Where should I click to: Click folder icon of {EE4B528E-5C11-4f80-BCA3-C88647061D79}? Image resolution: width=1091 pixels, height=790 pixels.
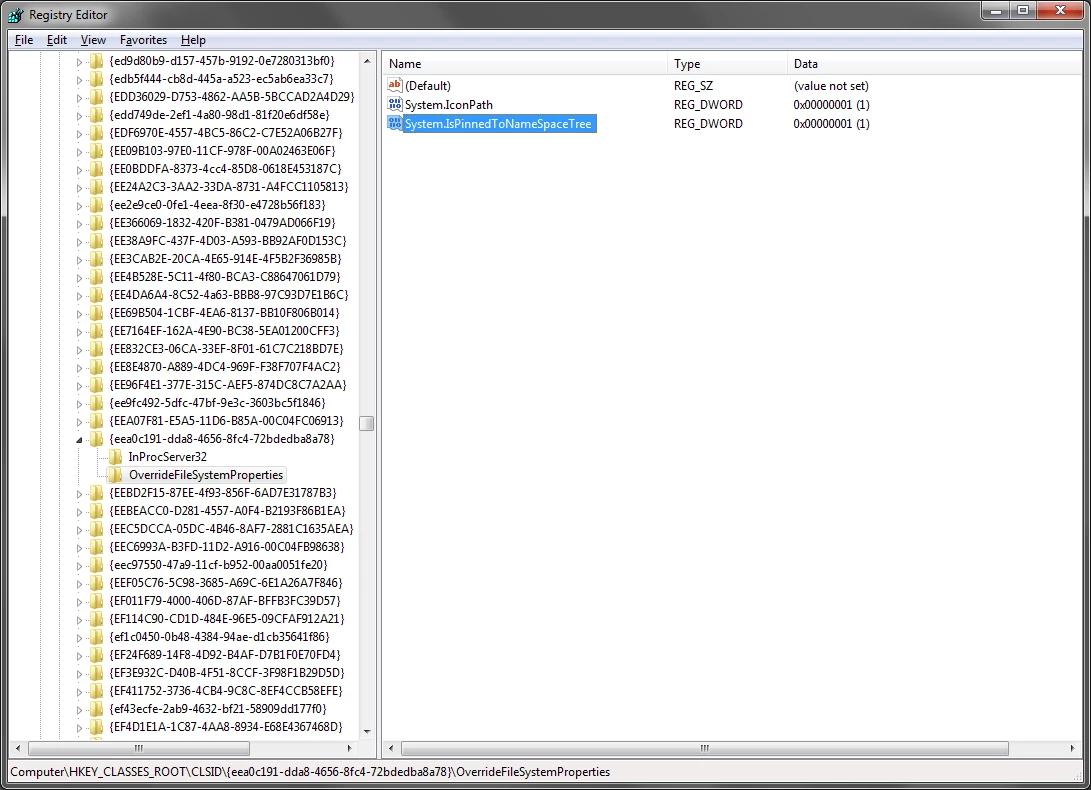pyautogui.click(x=97, y=276)
